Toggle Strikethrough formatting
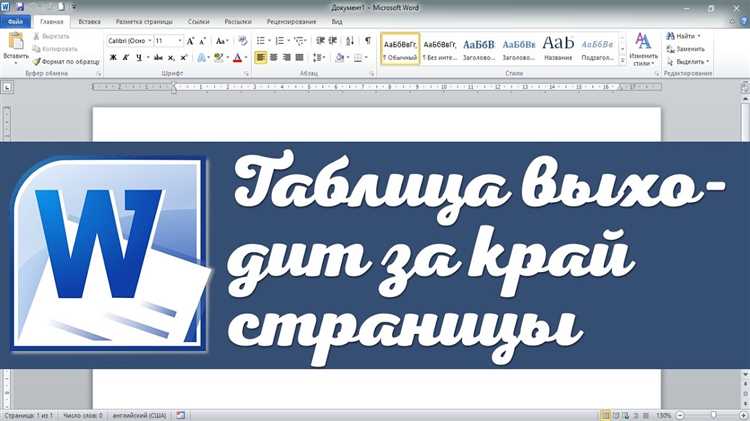 tap(158, 58)
